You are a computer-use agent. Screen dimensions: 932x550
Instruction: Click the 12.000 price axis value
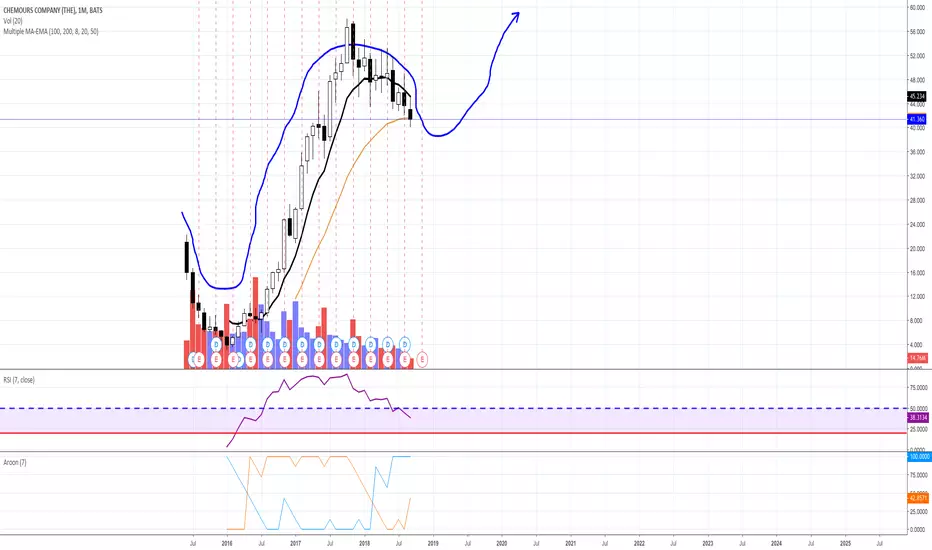point(917,297)
